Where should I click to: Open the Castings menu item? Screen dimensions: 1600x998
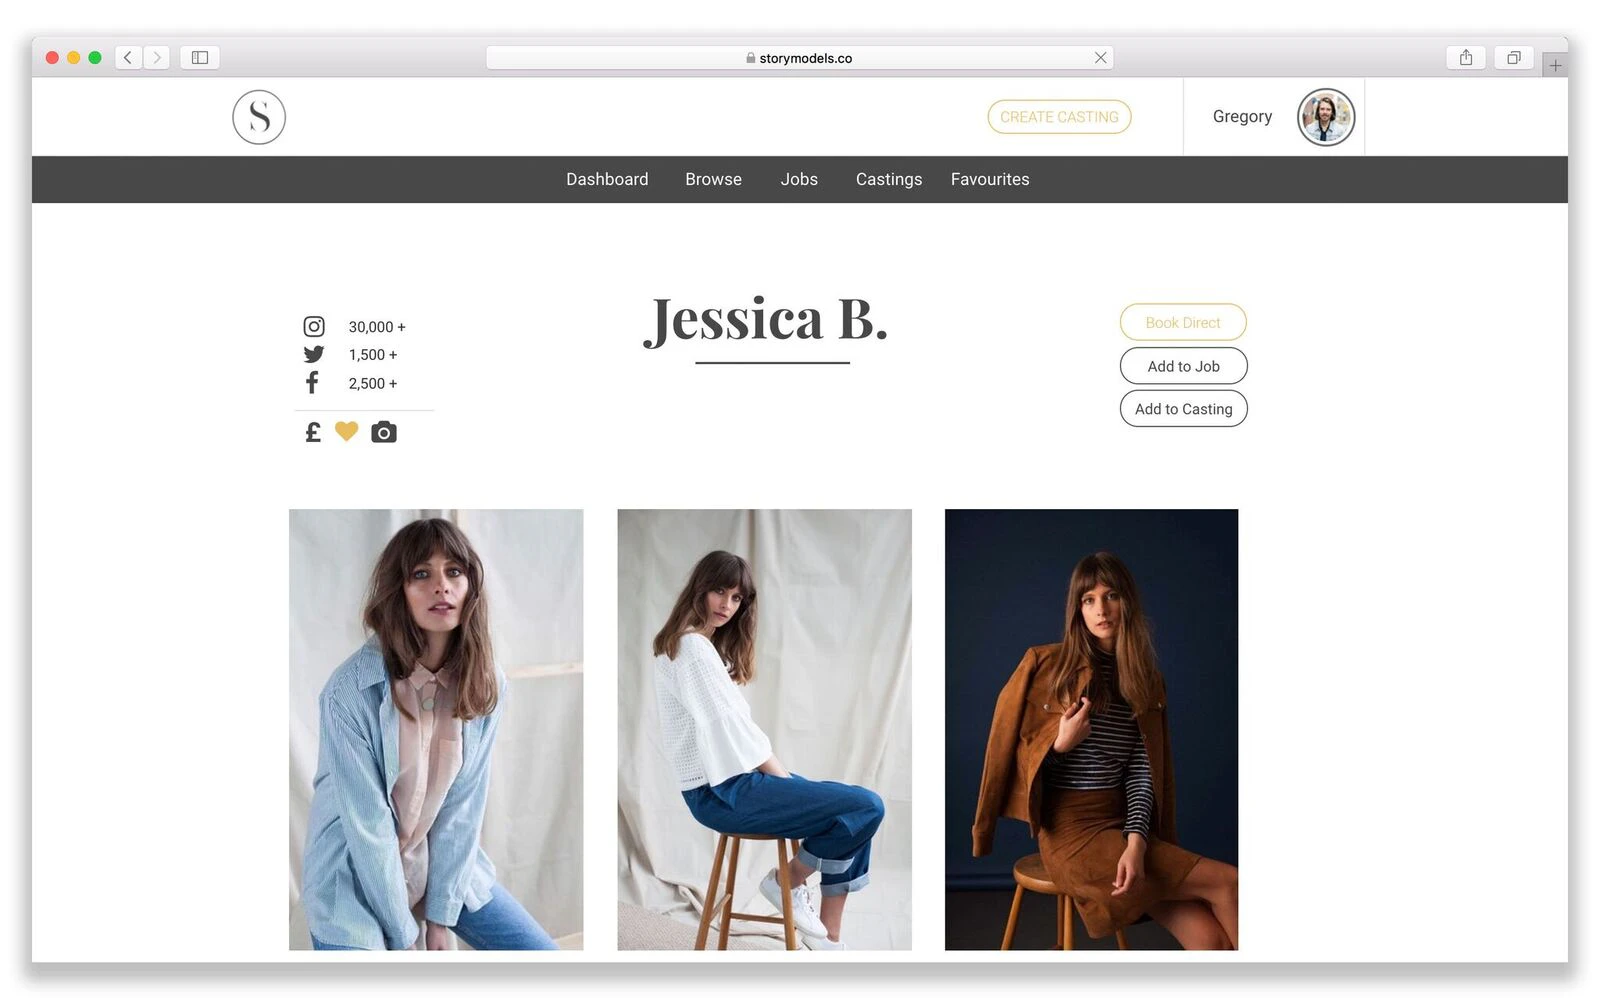point(889,179)
